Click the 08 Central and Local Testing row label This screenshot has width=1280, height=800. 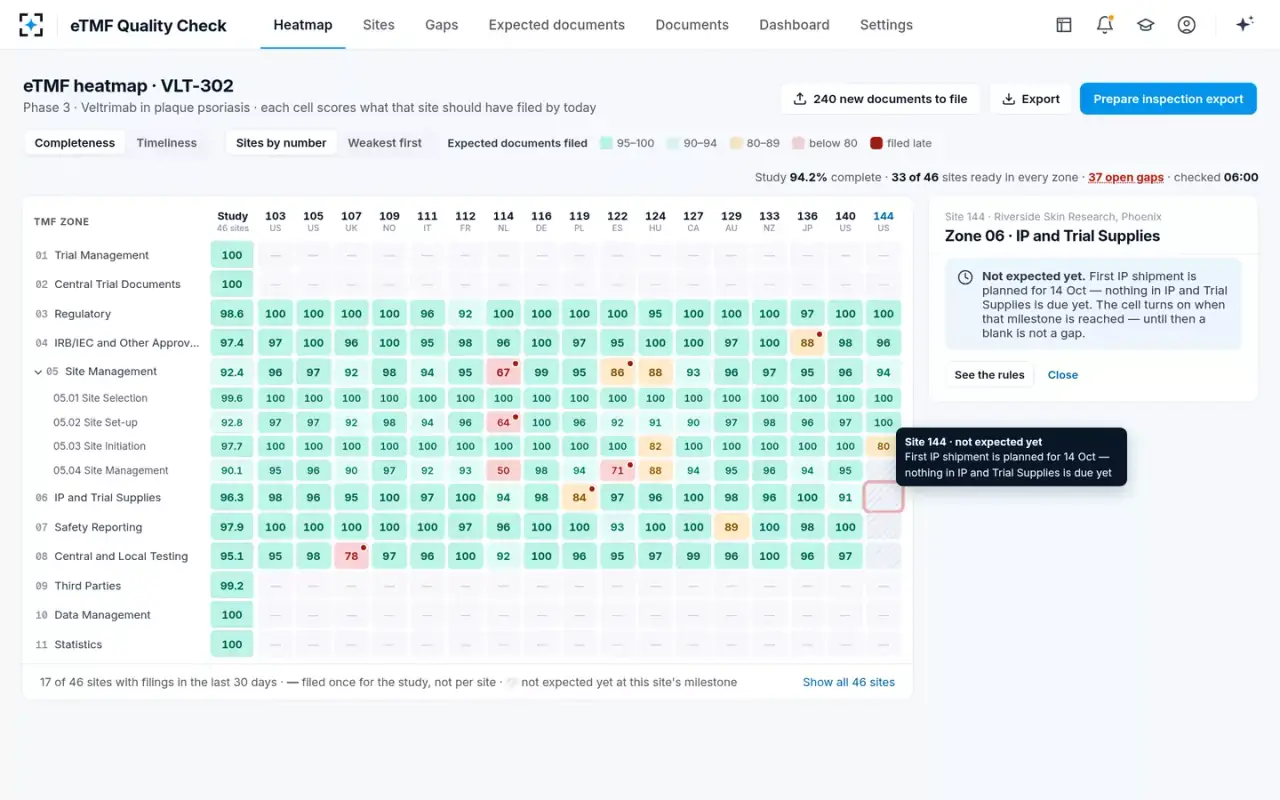tap(112, 556)
